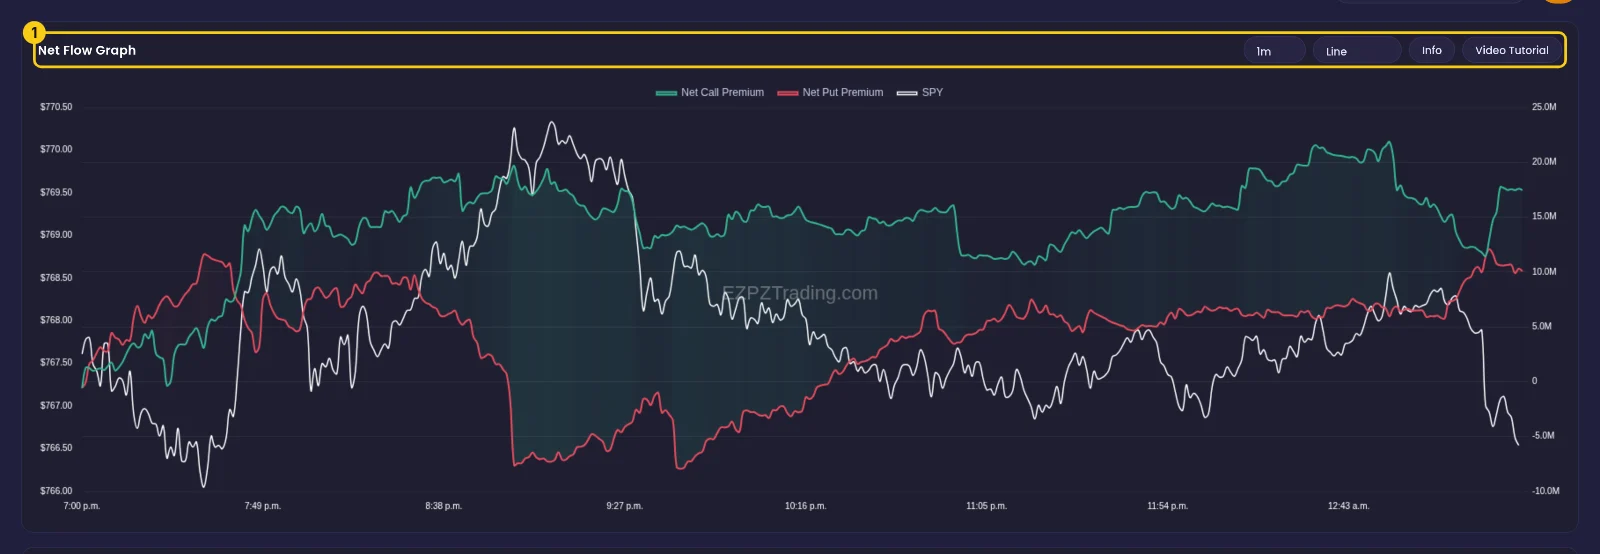Click the 11:05 p.m. time axis label
Image resolution: width=1600 pixels, height=554 pixels.
pos(987,506)
